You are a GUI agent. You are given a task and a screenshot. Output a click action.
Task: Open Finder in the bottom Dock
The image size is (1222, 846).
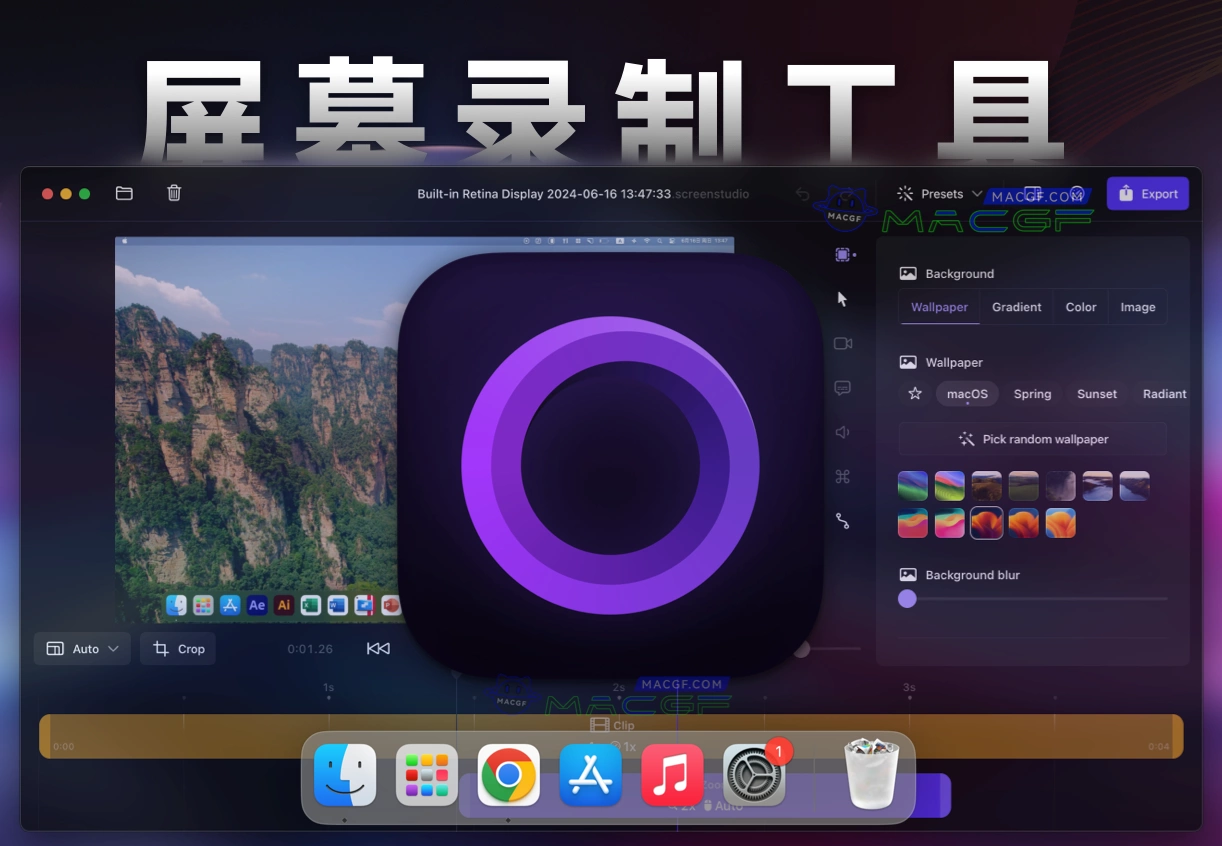click(345, 775)
